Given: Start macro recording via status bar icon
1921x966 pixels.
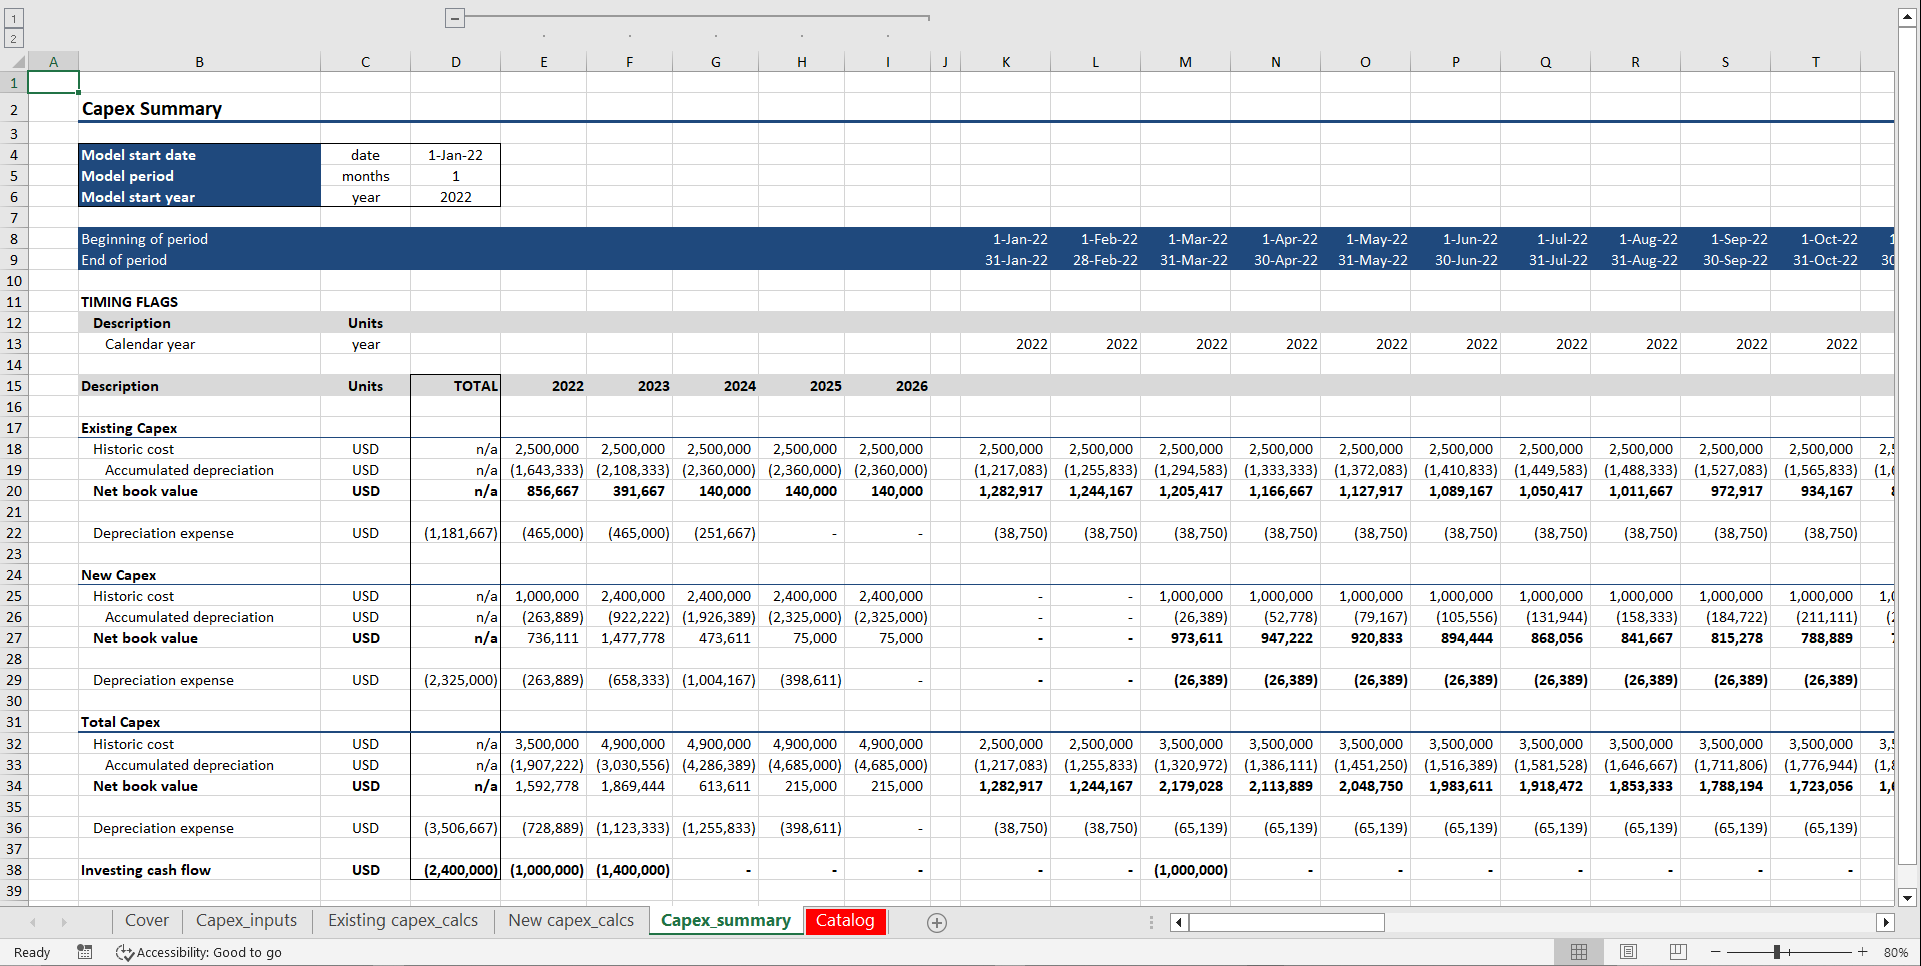Looking at the screenshot, I should (x=84, y=952).
